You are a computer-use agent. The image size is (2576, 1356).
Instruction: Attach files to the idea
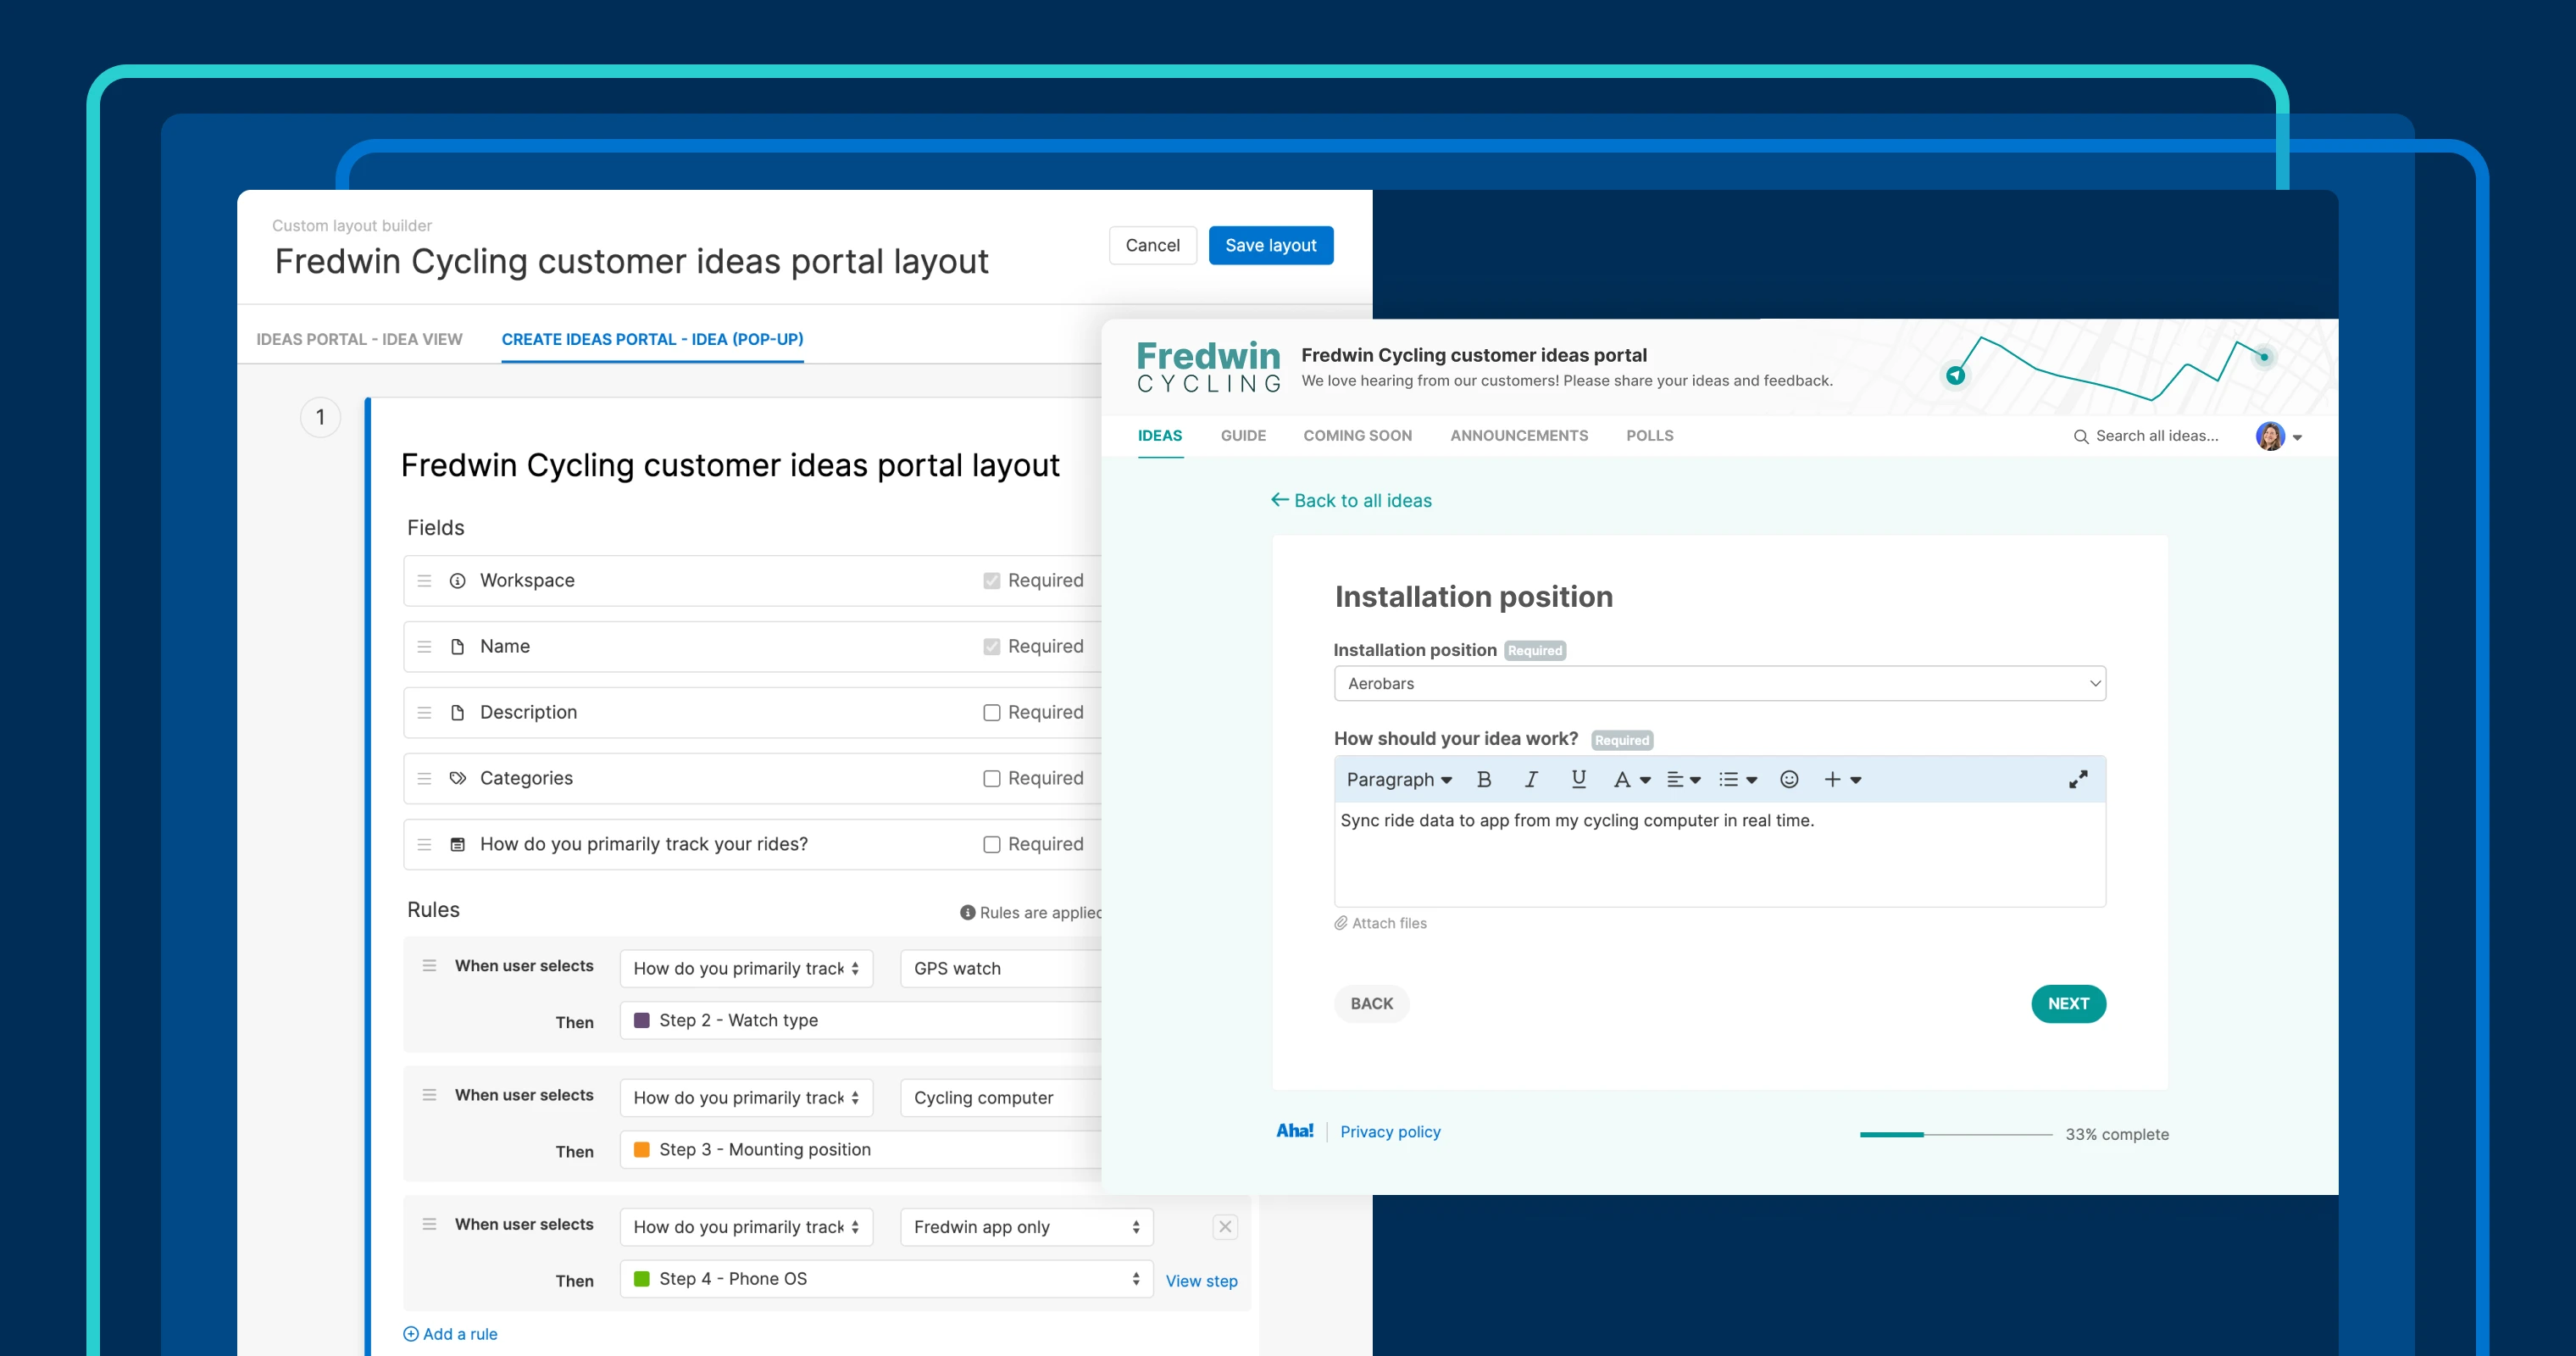click(x=1381, y=923)
